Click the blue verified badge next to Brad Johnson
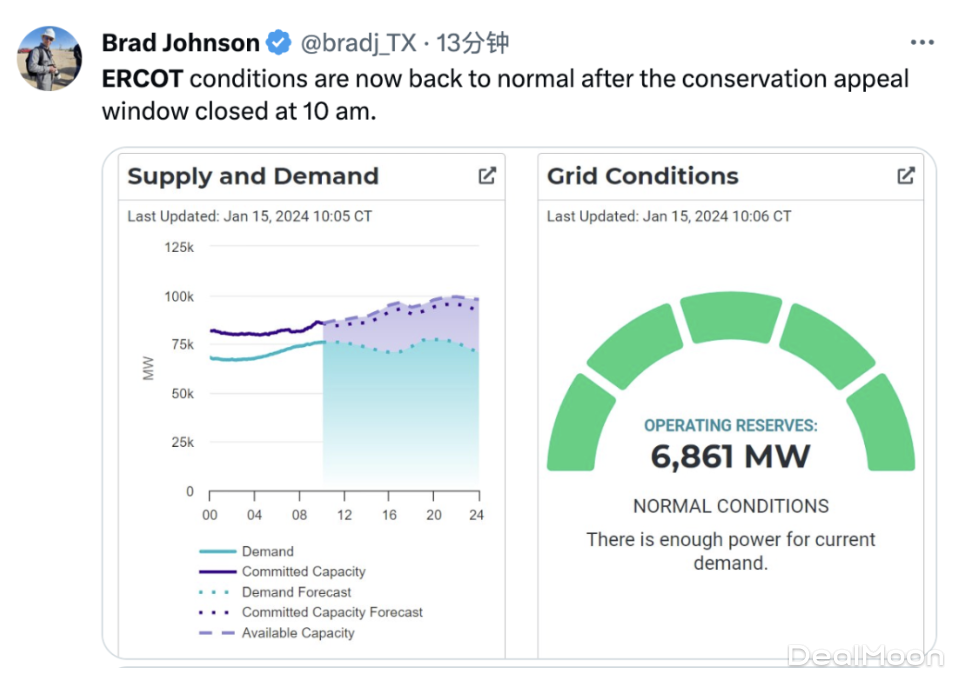The height and width of the screenshot is (680, 958). point(278,43)
